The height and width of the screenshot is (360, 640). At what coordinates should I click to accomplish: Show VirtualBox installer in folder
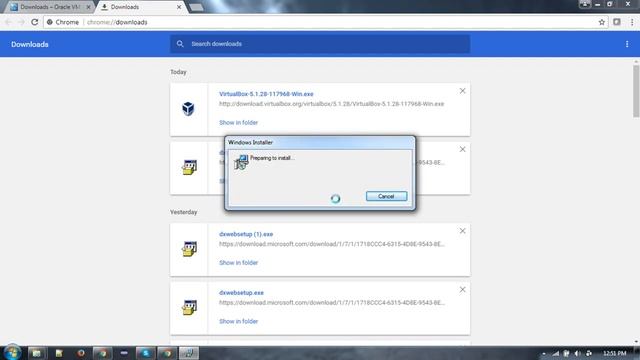tap(238, 122)
